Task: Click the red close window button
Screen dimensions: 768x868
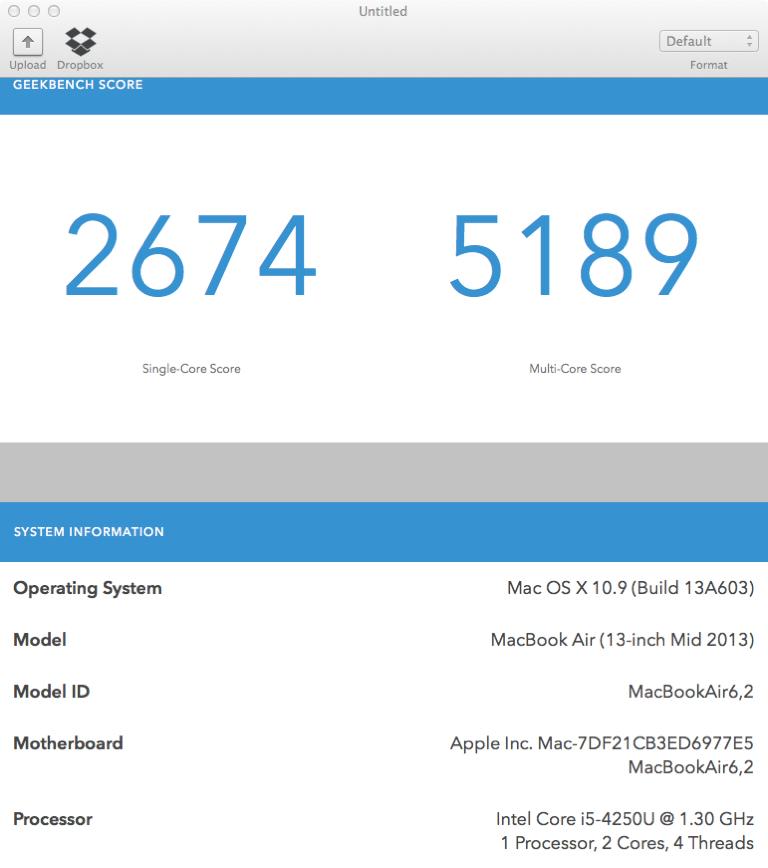Action: pos(14,11)
